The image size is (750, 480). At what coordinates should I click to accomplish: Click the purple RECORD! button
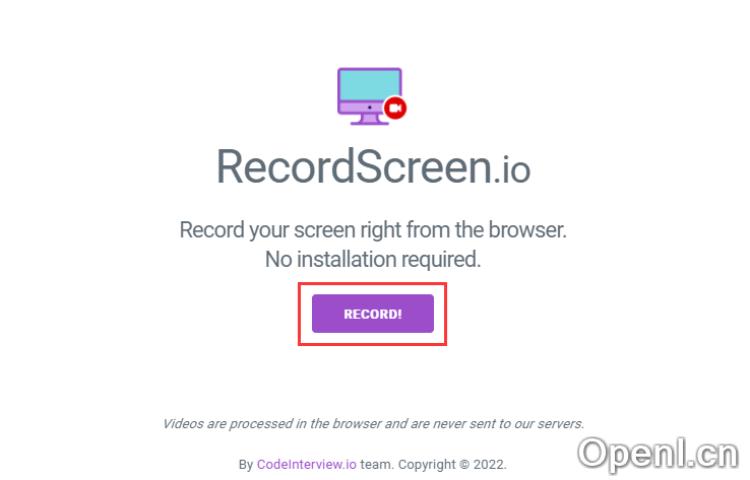pyautogui.click(x=373, y=314)
